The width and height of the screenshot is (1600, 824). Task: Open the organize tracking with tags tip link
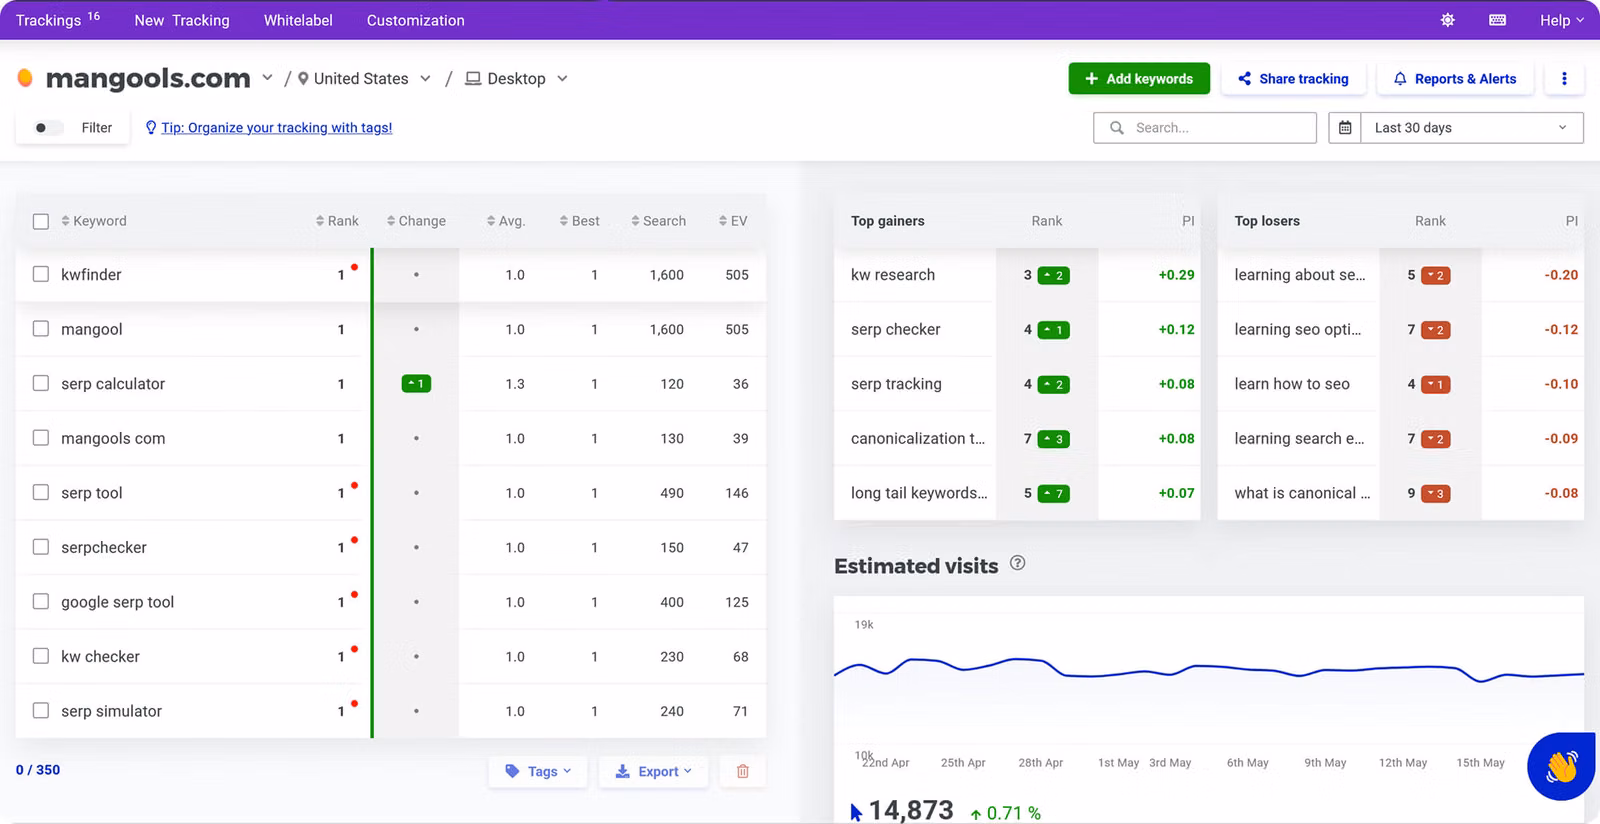tap(276, 128)
